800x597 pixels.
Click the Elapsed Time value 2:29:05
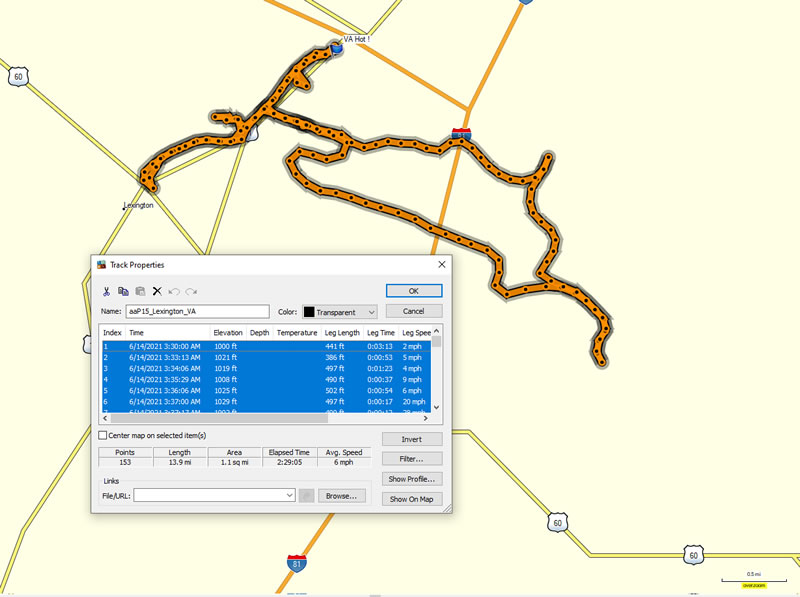pos(289,462)
